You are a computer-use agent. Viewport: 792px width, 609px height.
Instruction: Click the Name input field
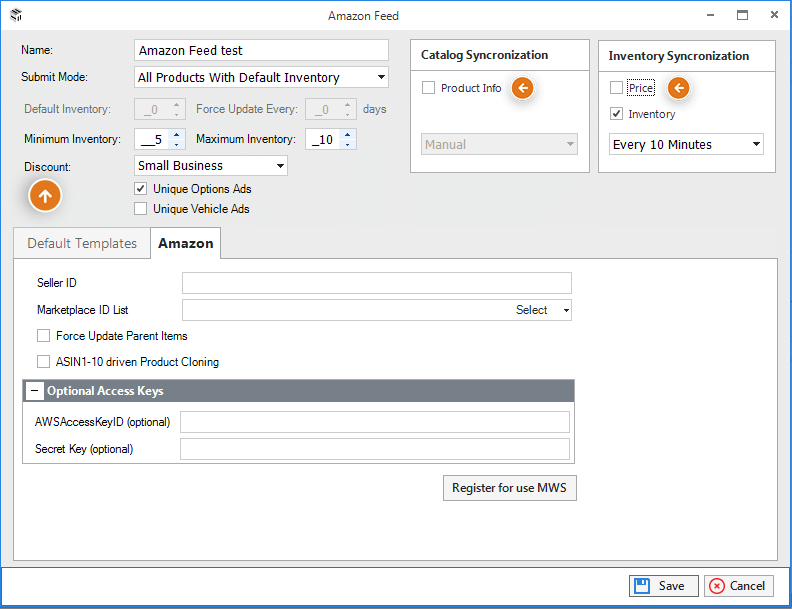[x=261, y=50]
